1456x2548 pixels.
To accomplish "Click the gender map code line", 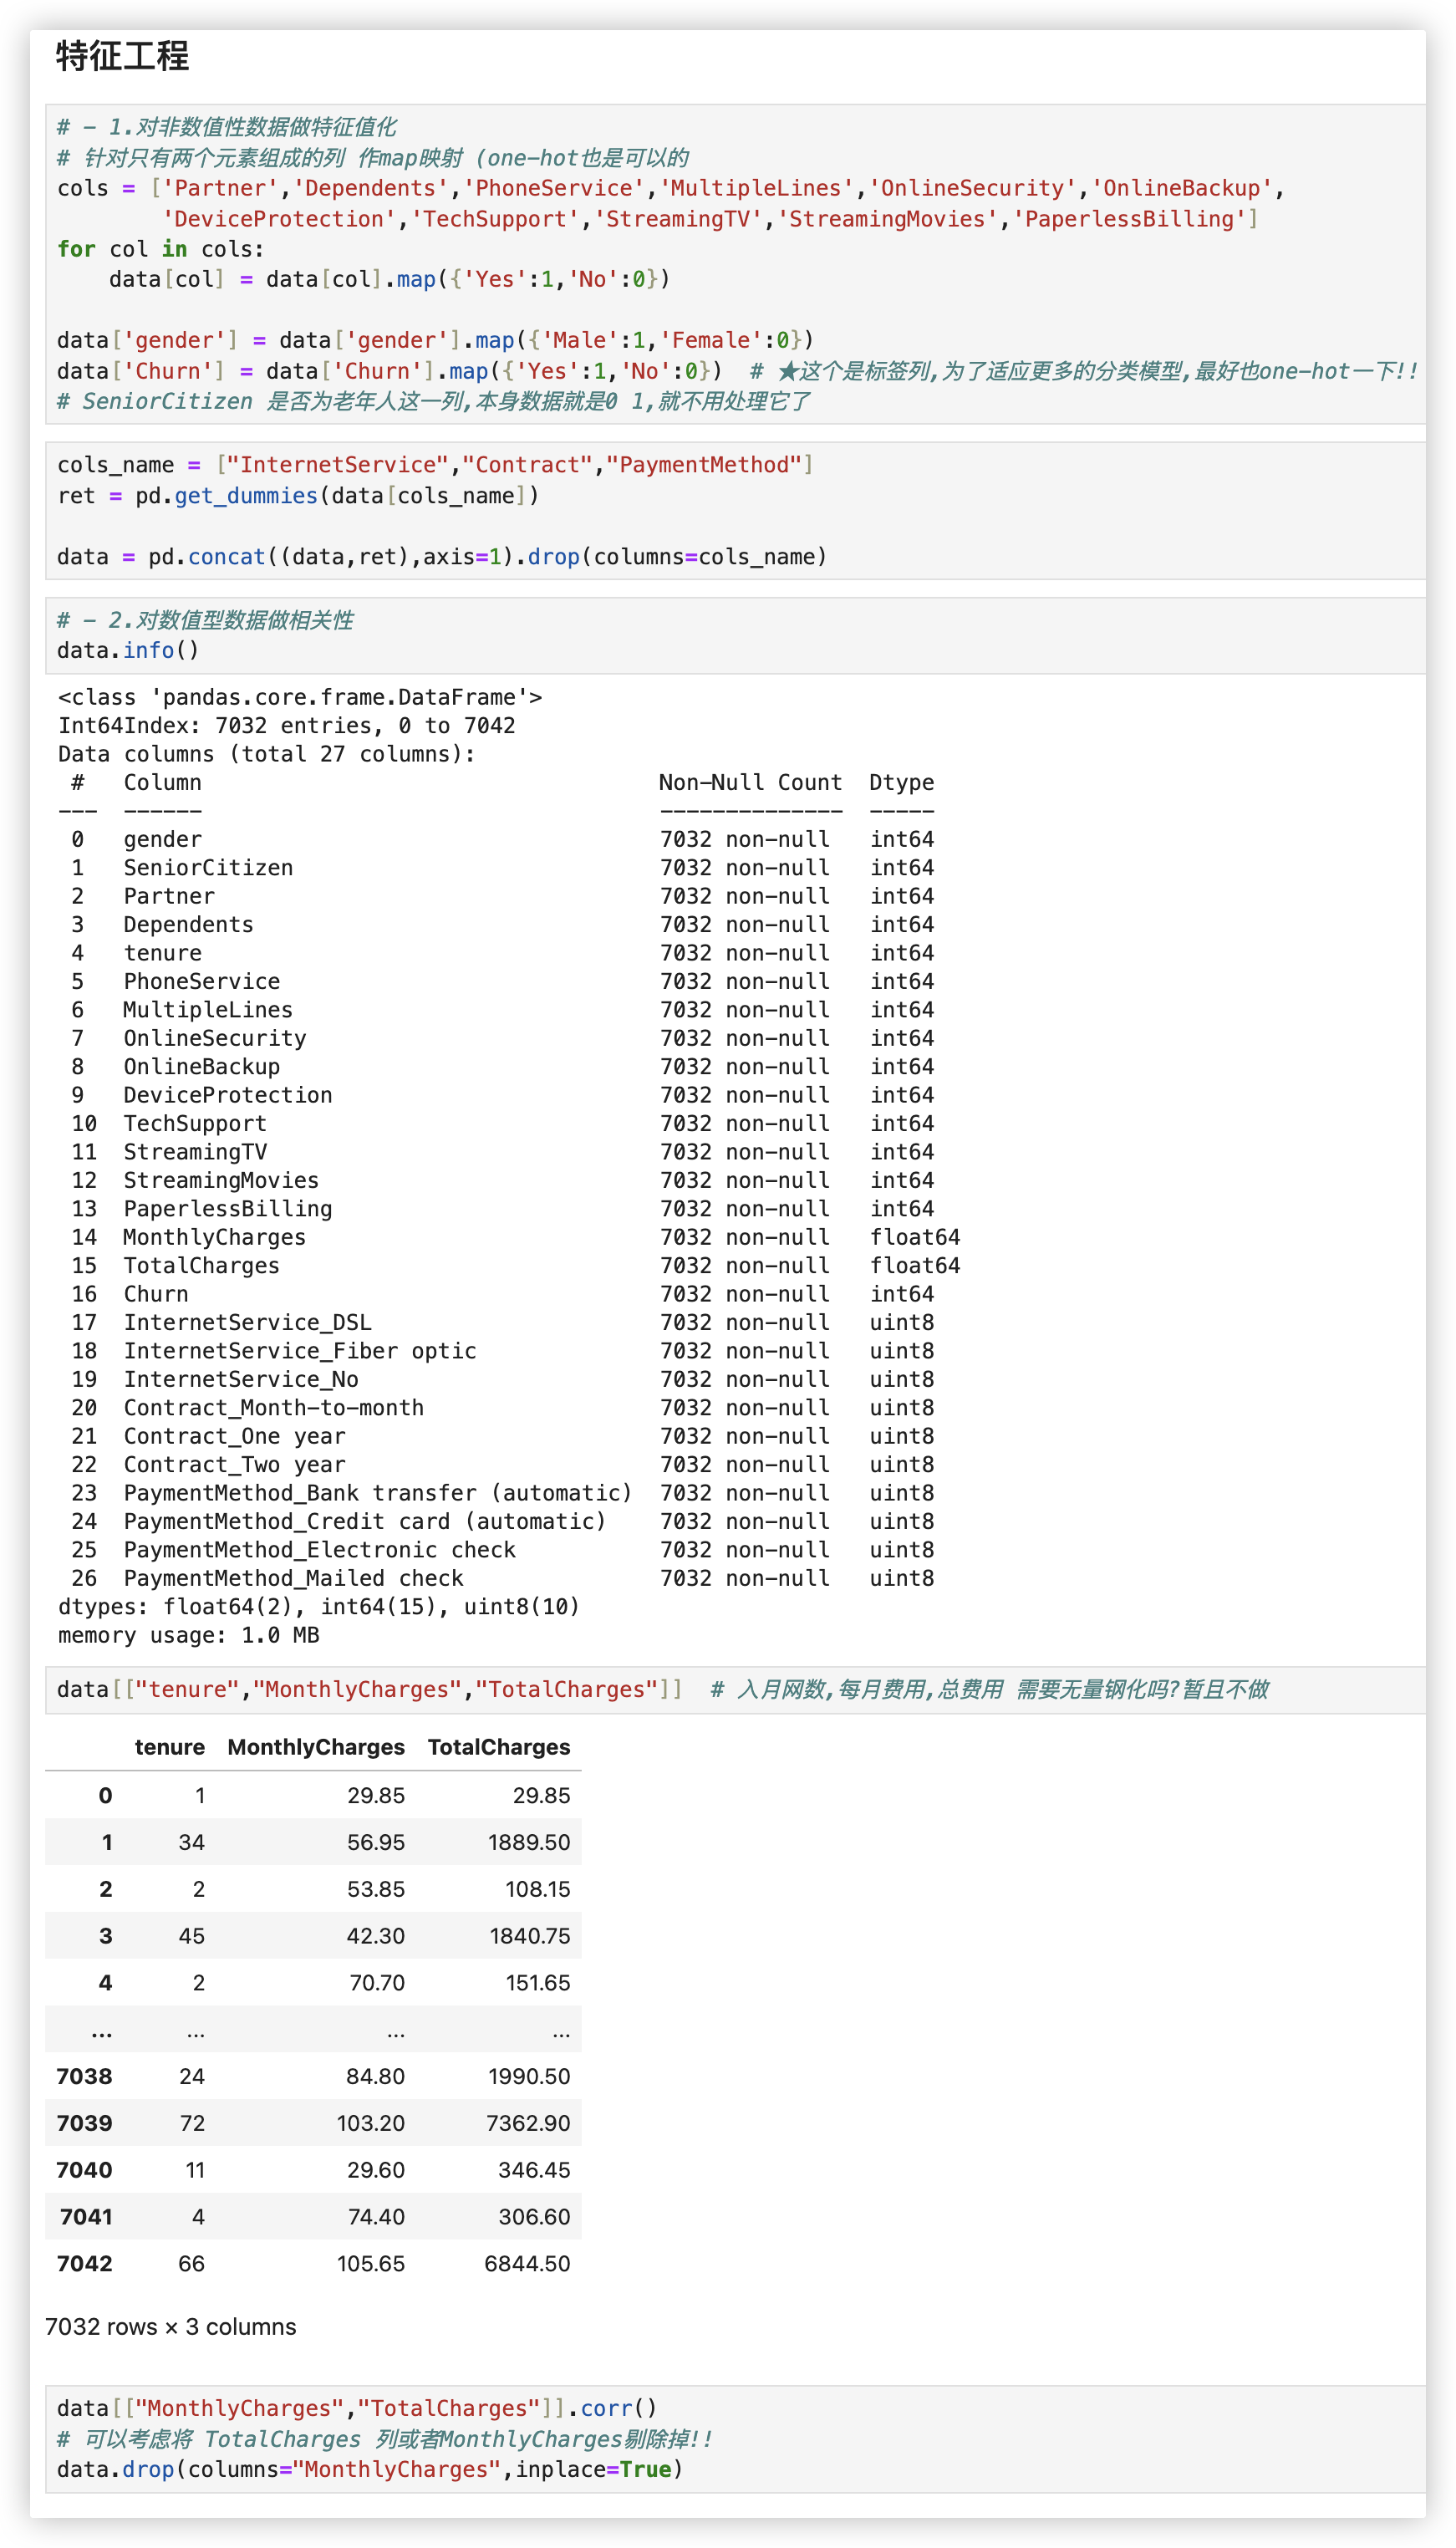I will [x=435, y=340].
